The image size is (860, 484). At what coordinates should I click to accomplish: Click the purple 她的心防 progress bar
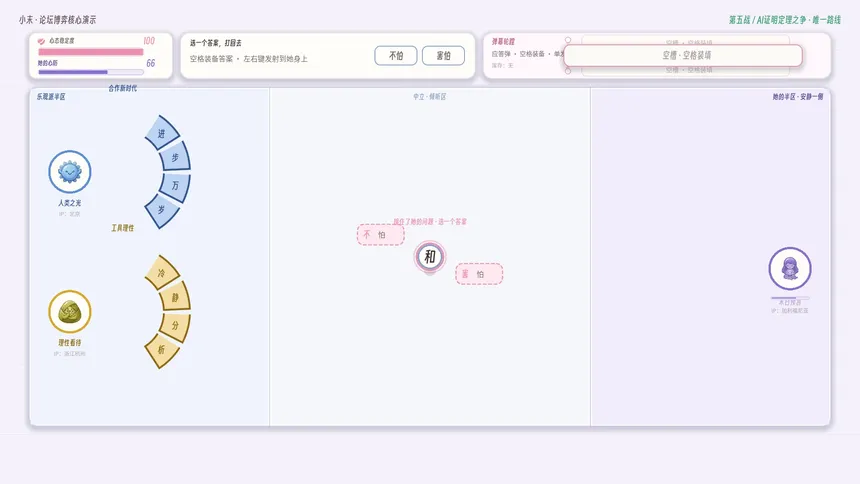(90, 72)
